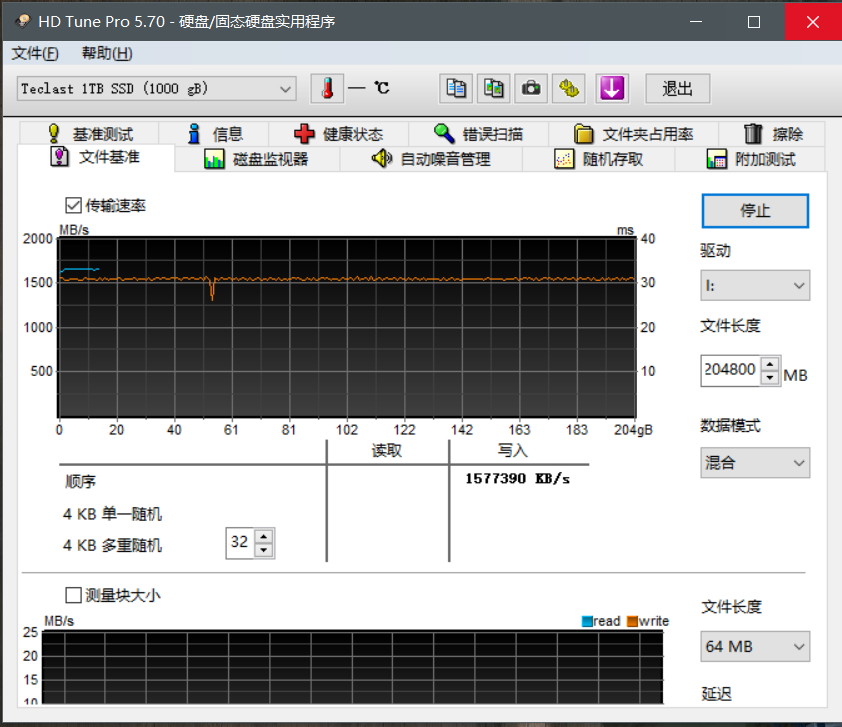Click the 写入 column header
Viewport: 842px width, 727px height.
click(512, 450)
